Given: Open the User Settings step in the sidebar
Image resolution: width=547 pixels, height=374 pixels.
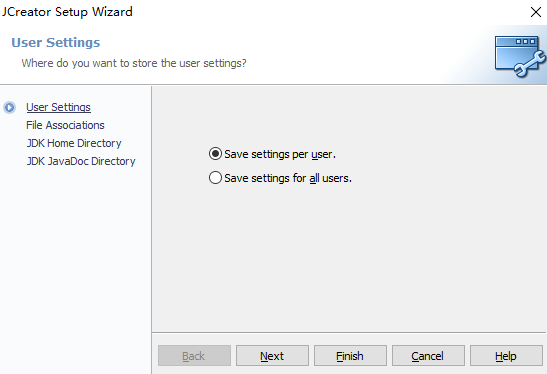Looking at the screenshot, I should [58, 107].
